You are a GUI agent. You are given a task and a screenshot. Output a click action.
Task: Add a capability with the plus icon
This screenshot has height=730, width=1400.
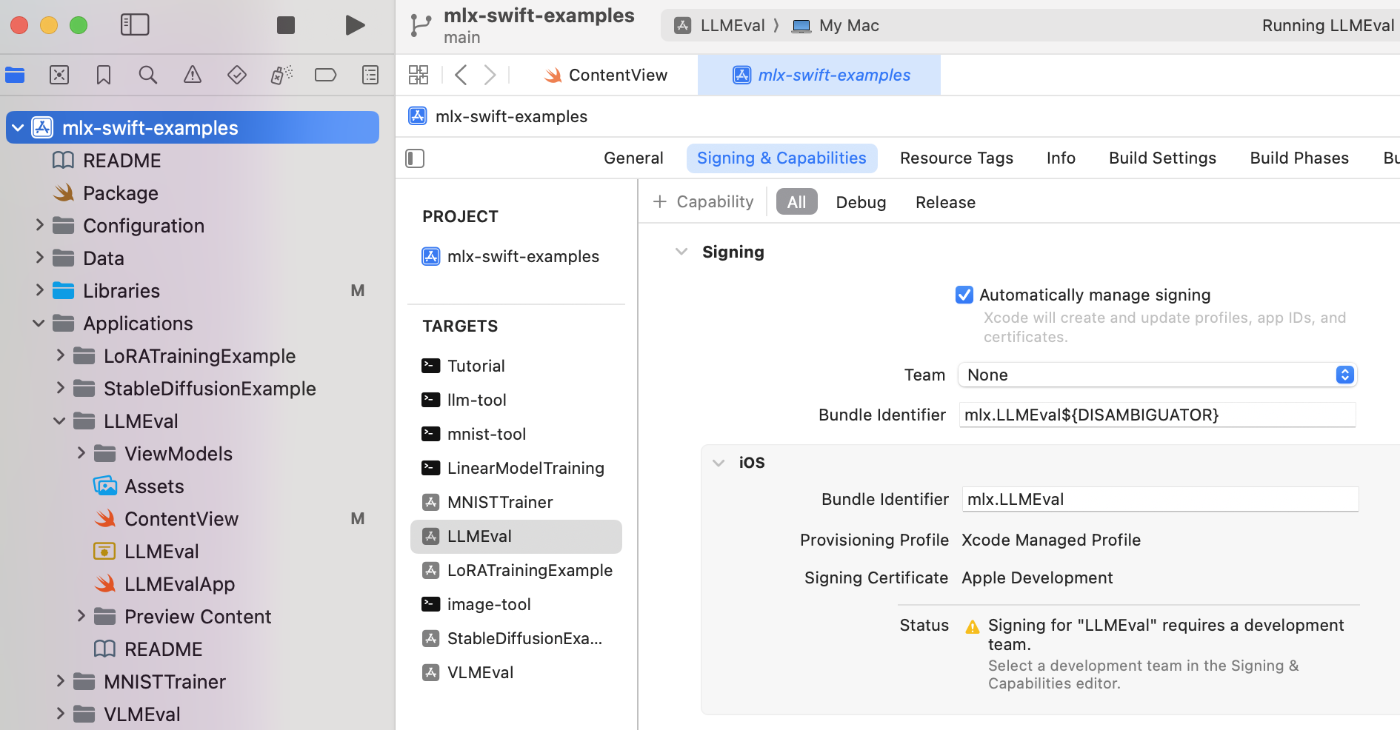[660, 202]
